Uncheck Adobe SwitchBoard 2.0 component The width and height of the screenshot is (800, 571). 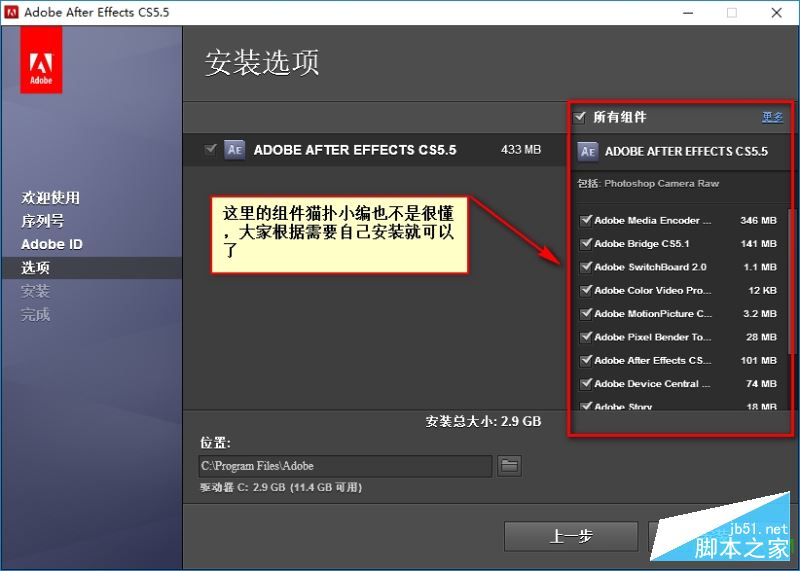(586, 267)
